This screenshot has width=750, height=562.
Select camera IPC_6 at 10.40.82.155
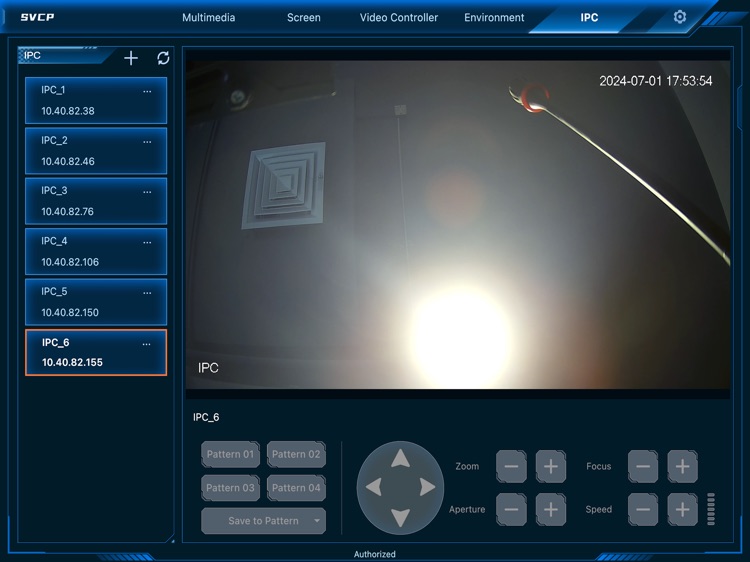point(96,353)
